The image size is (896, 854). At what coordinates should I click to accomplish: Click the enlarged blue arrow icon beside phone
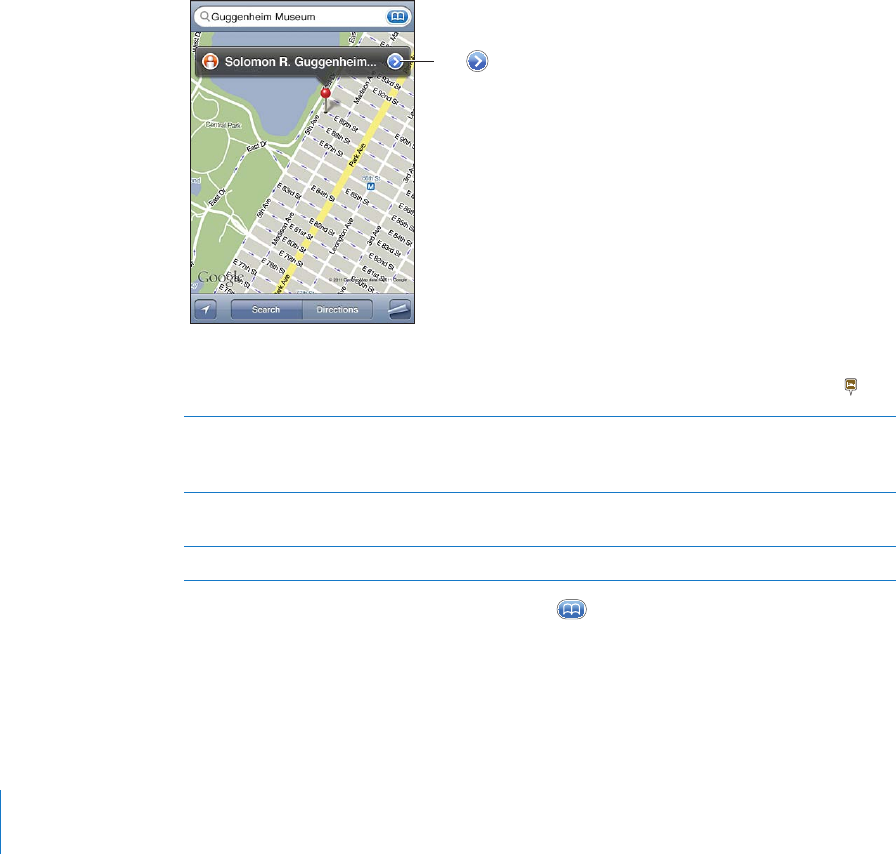pyautogui.click(x=477, y=61)
